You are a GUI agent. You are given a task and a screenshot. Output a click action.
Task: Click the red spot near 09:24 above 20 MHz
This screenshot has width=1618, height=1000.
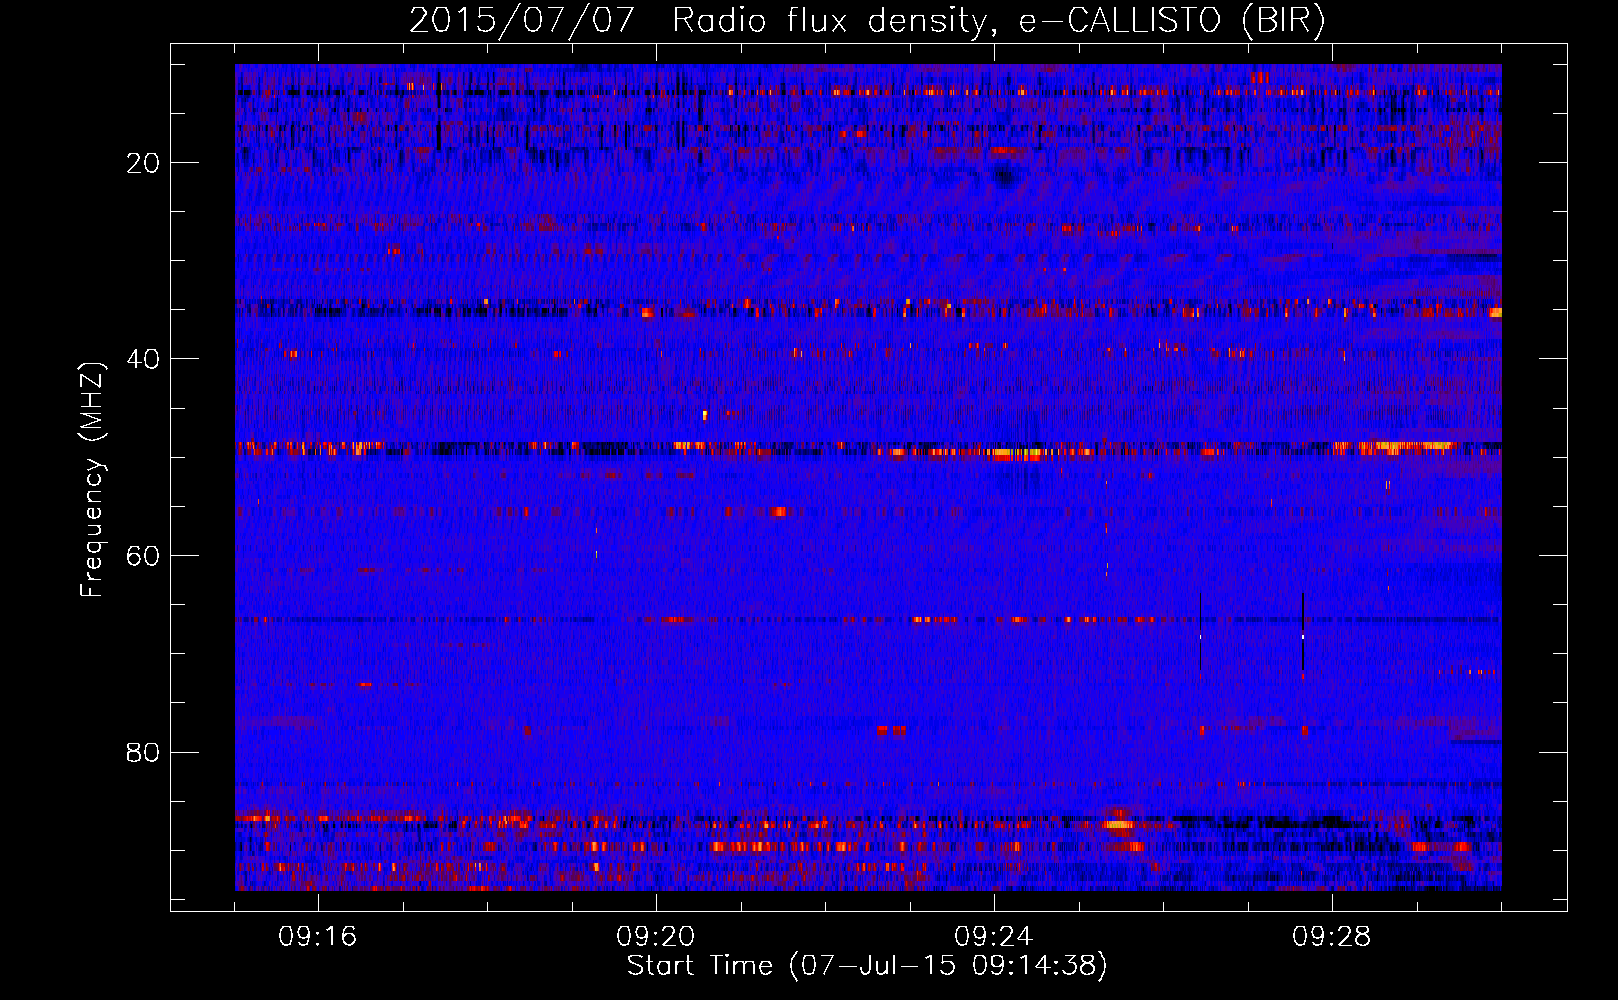[x=1007, y=152]
